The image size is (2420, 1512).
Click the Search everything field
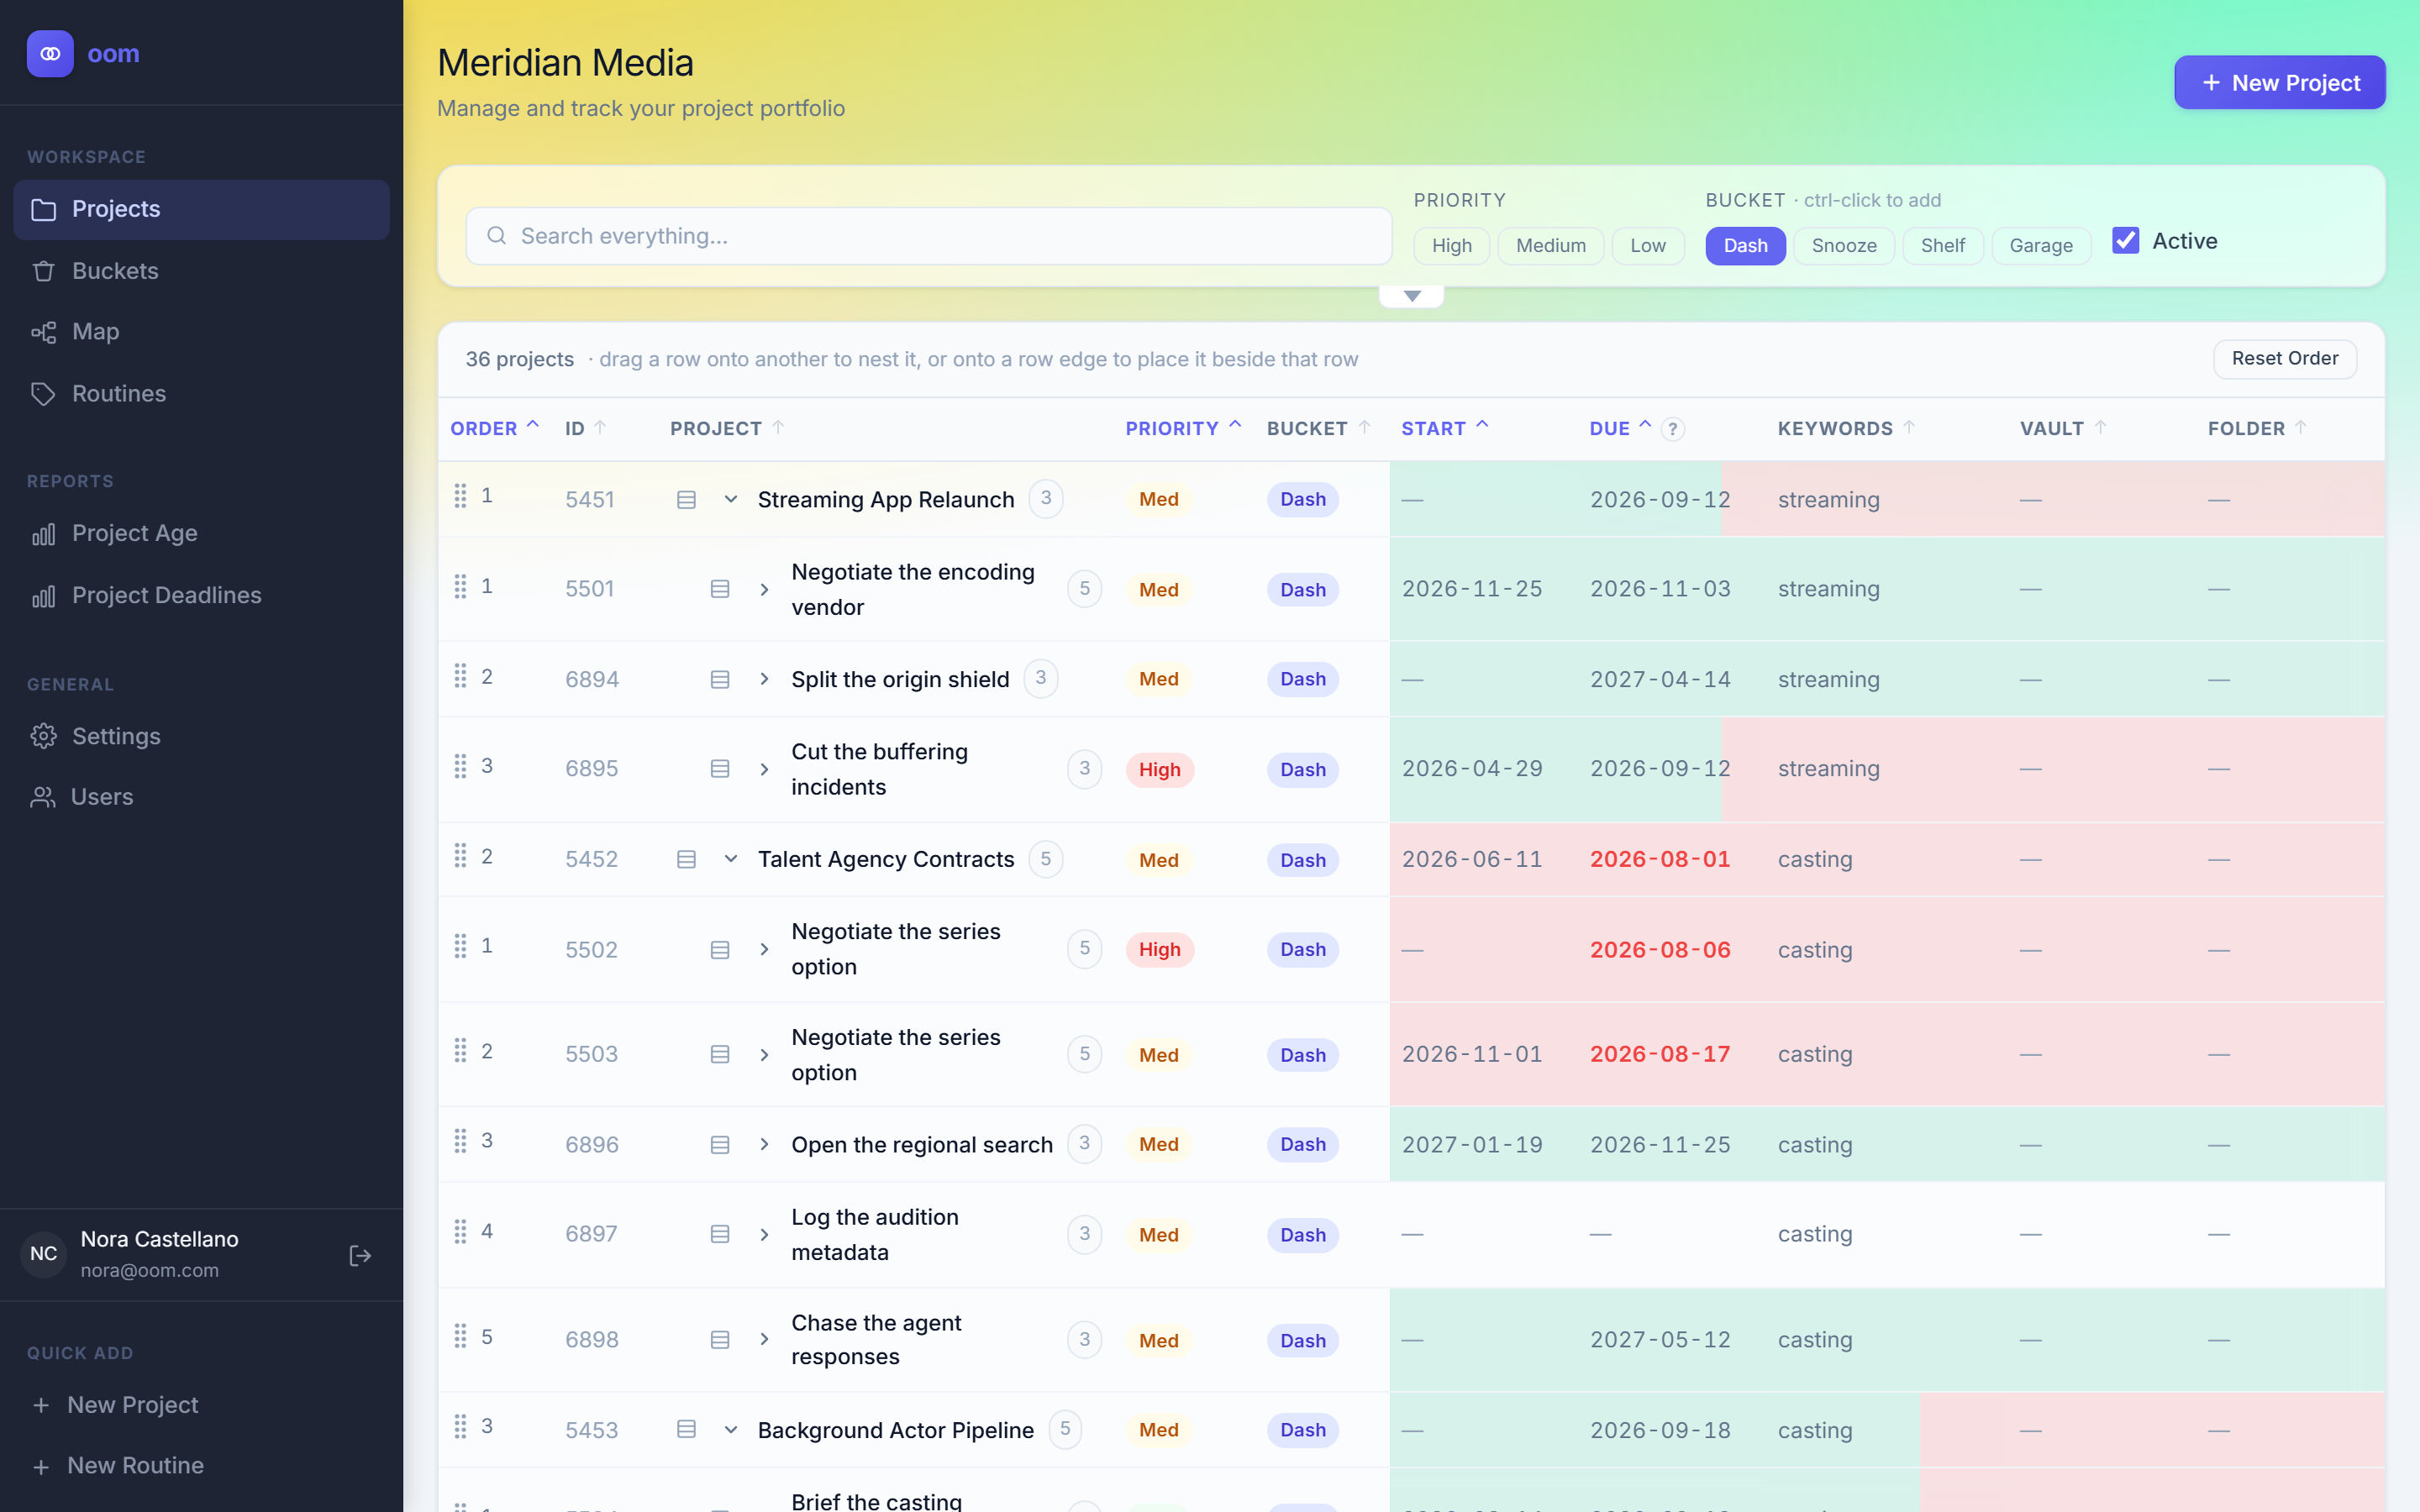(929, 236)
